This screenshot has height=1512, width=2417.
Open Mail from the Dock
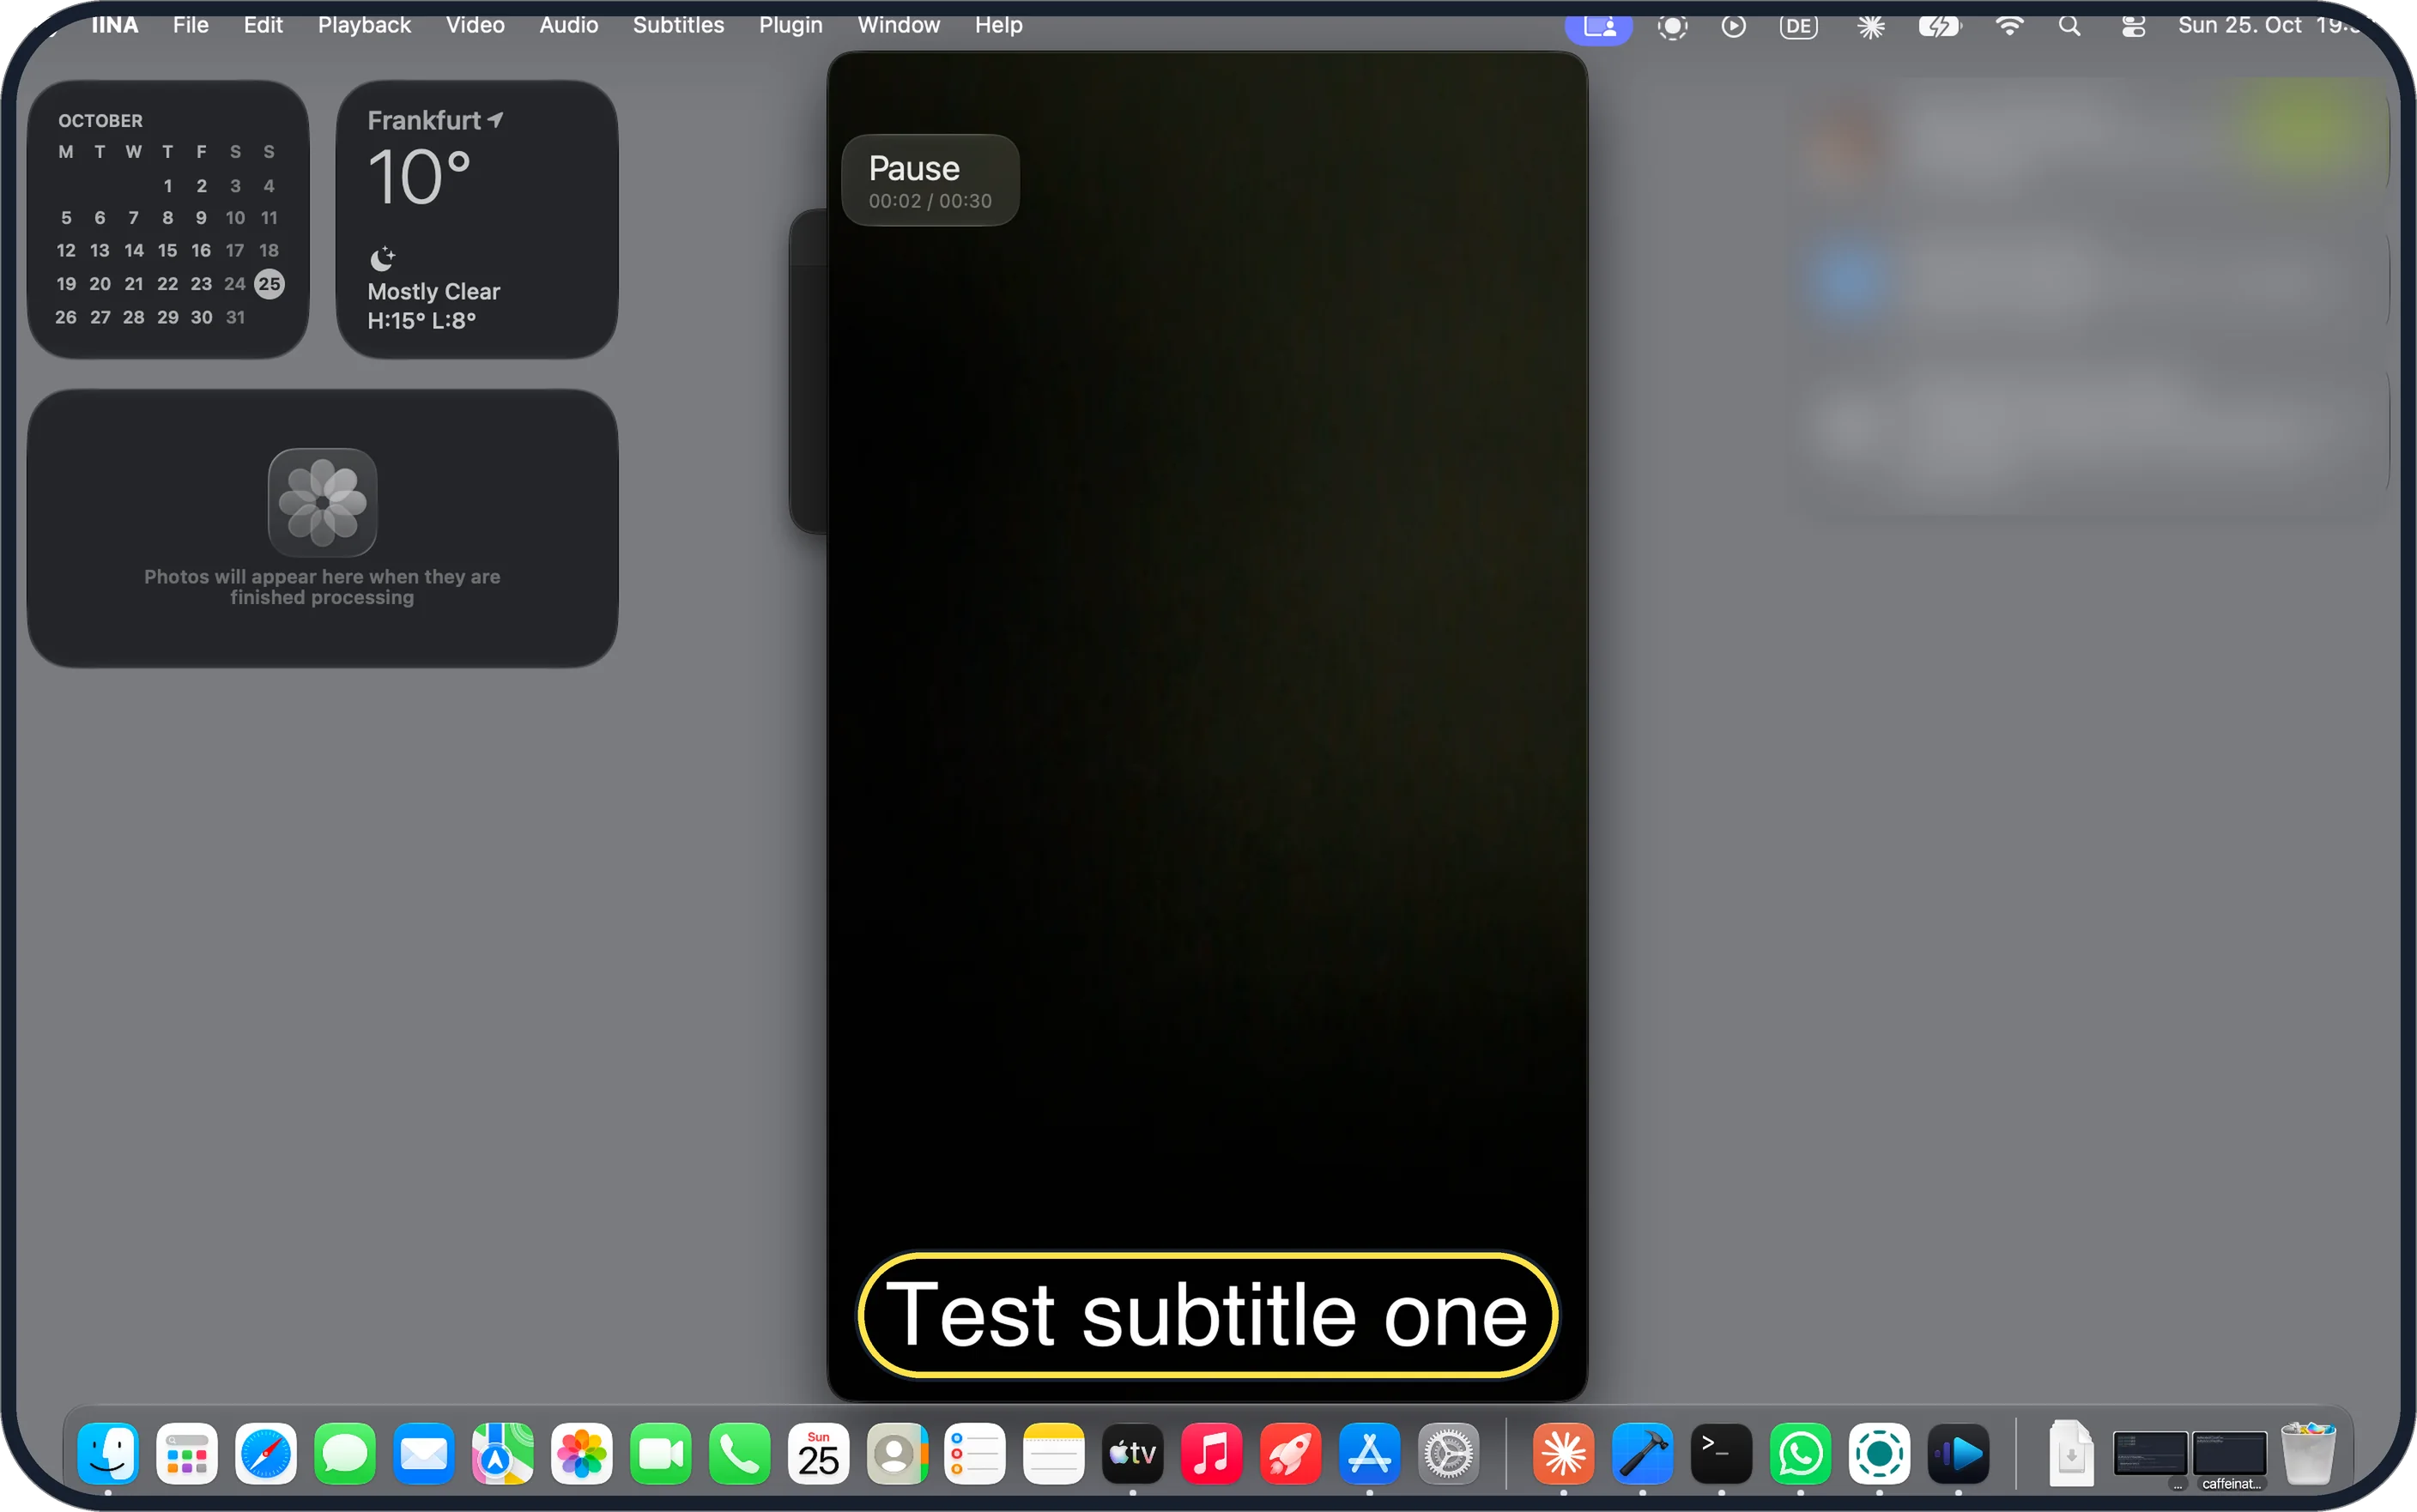coord(424,1454)
